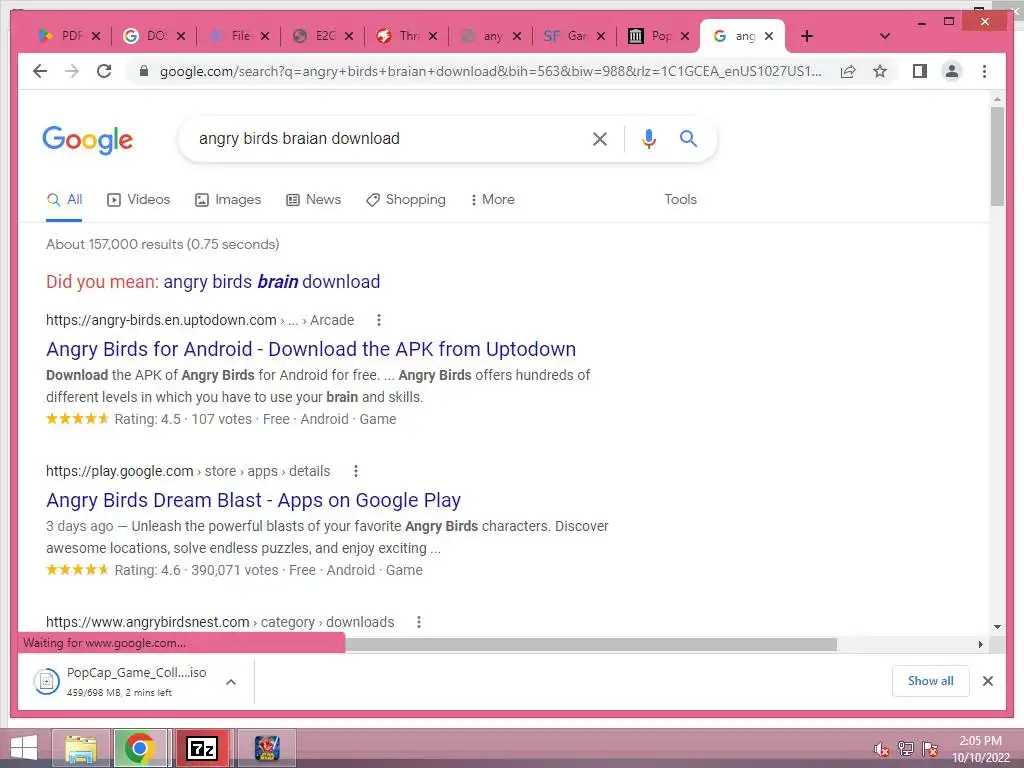Select the Videos search filter
The height and width of the screenshot is (768, 1024).
[x=138, y=200]
